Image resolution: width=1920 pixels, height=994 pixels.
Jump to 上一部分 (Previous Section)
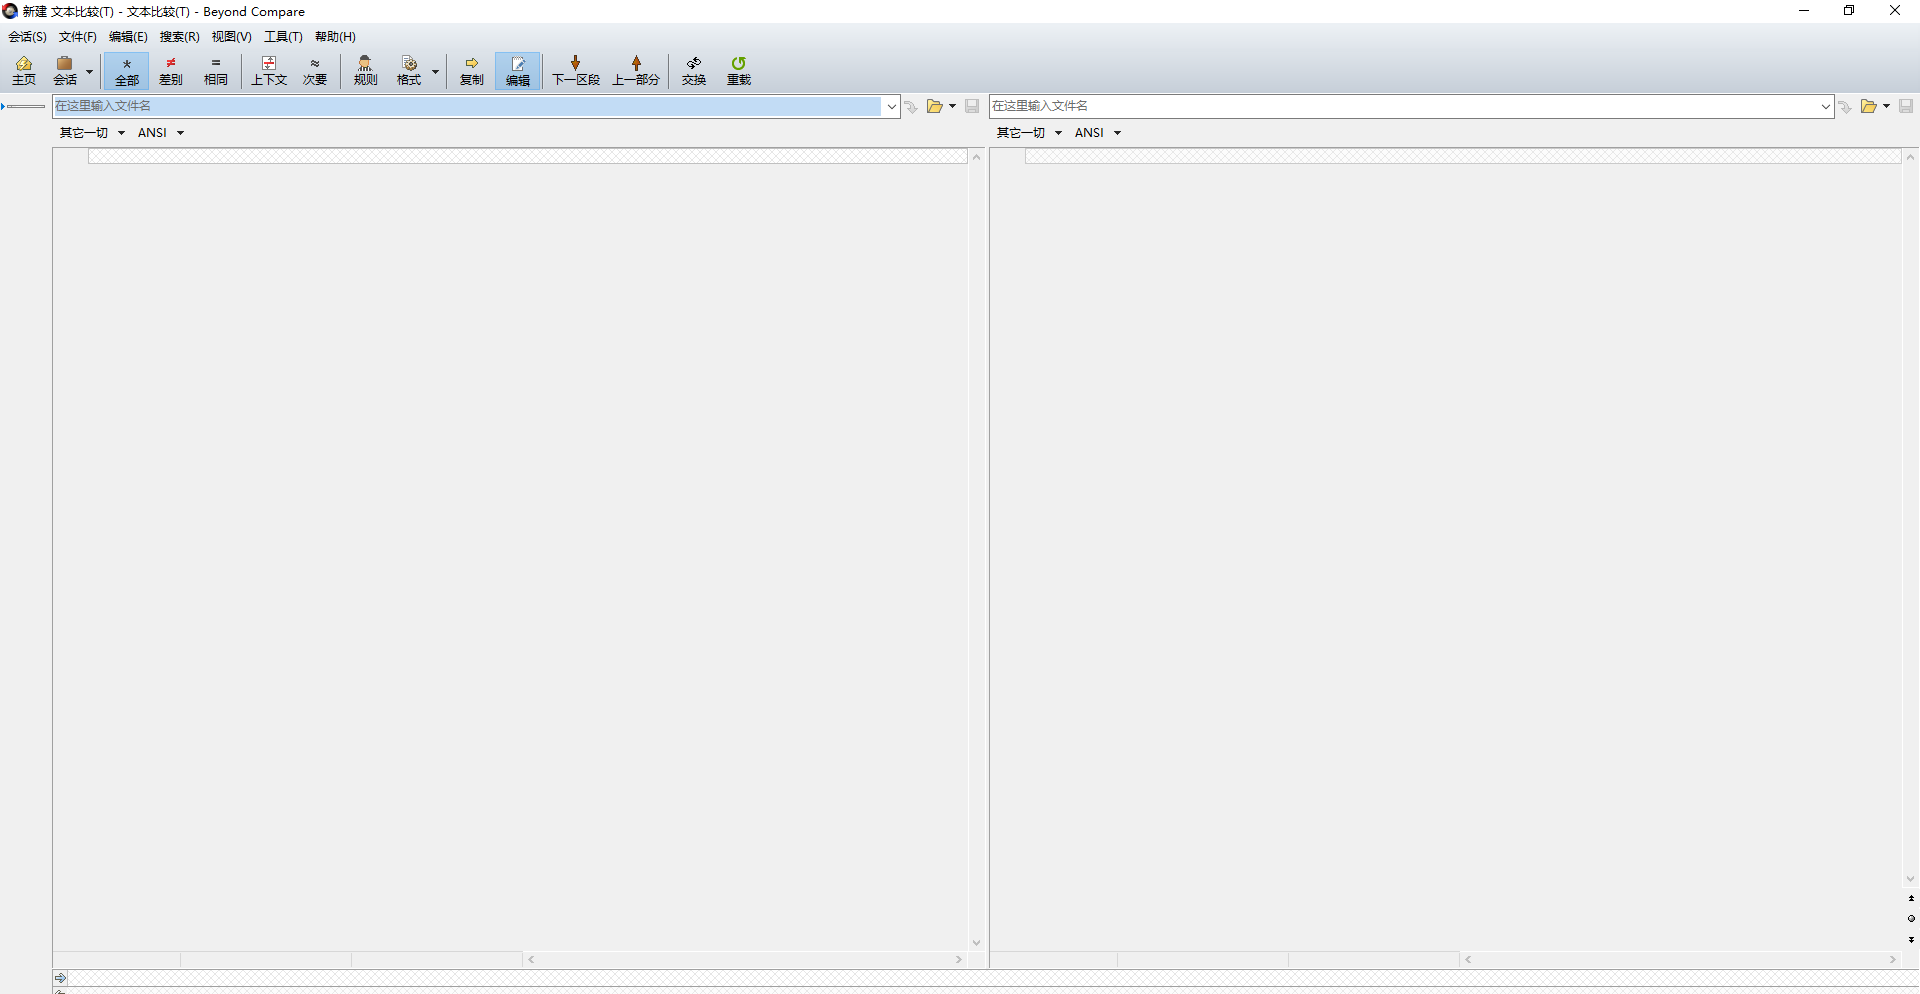[636, 71]
